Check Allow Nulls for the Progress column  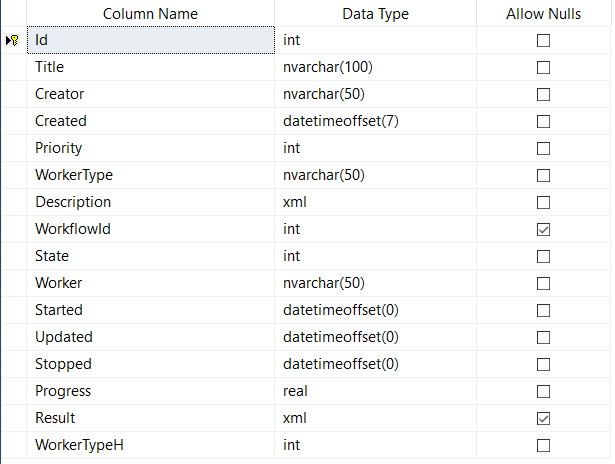[x=544, y=391]
